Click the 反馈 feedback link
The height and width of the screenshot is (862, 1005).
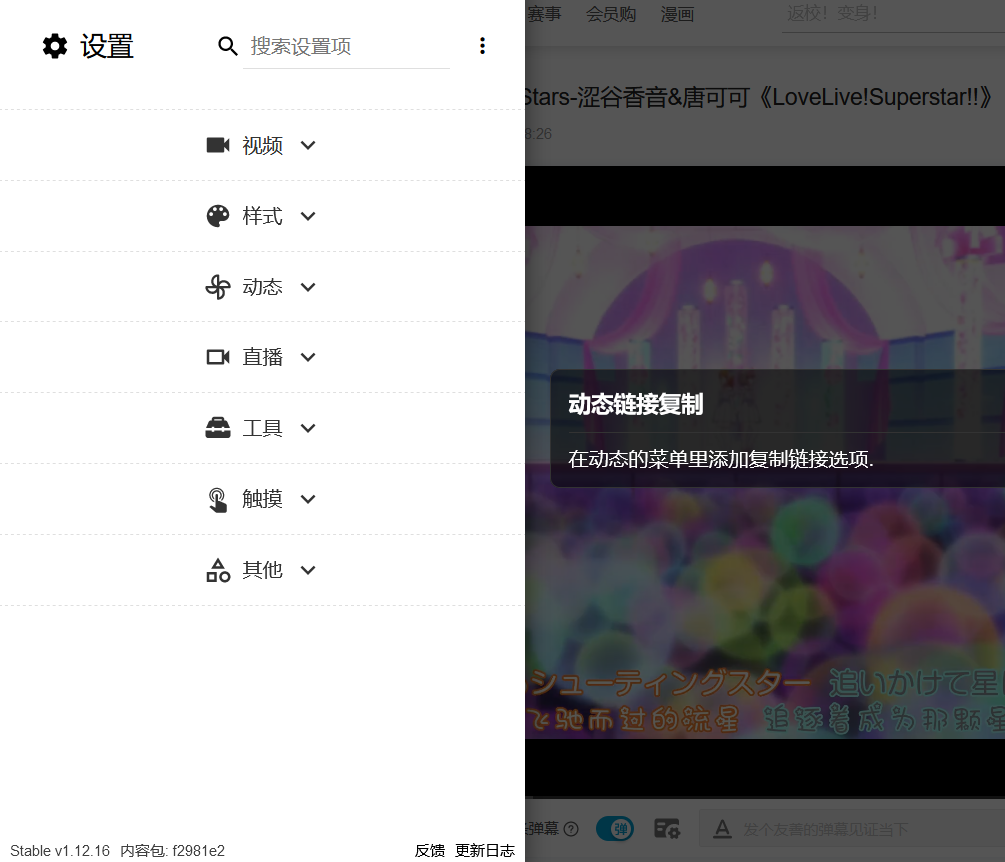(x=430, y=851)
